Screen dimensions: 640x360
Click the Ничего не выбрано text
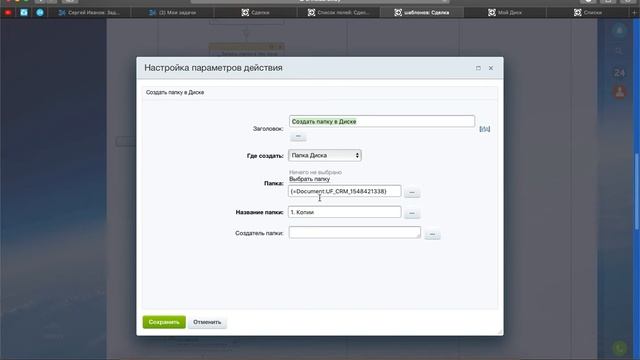(315, 172)
